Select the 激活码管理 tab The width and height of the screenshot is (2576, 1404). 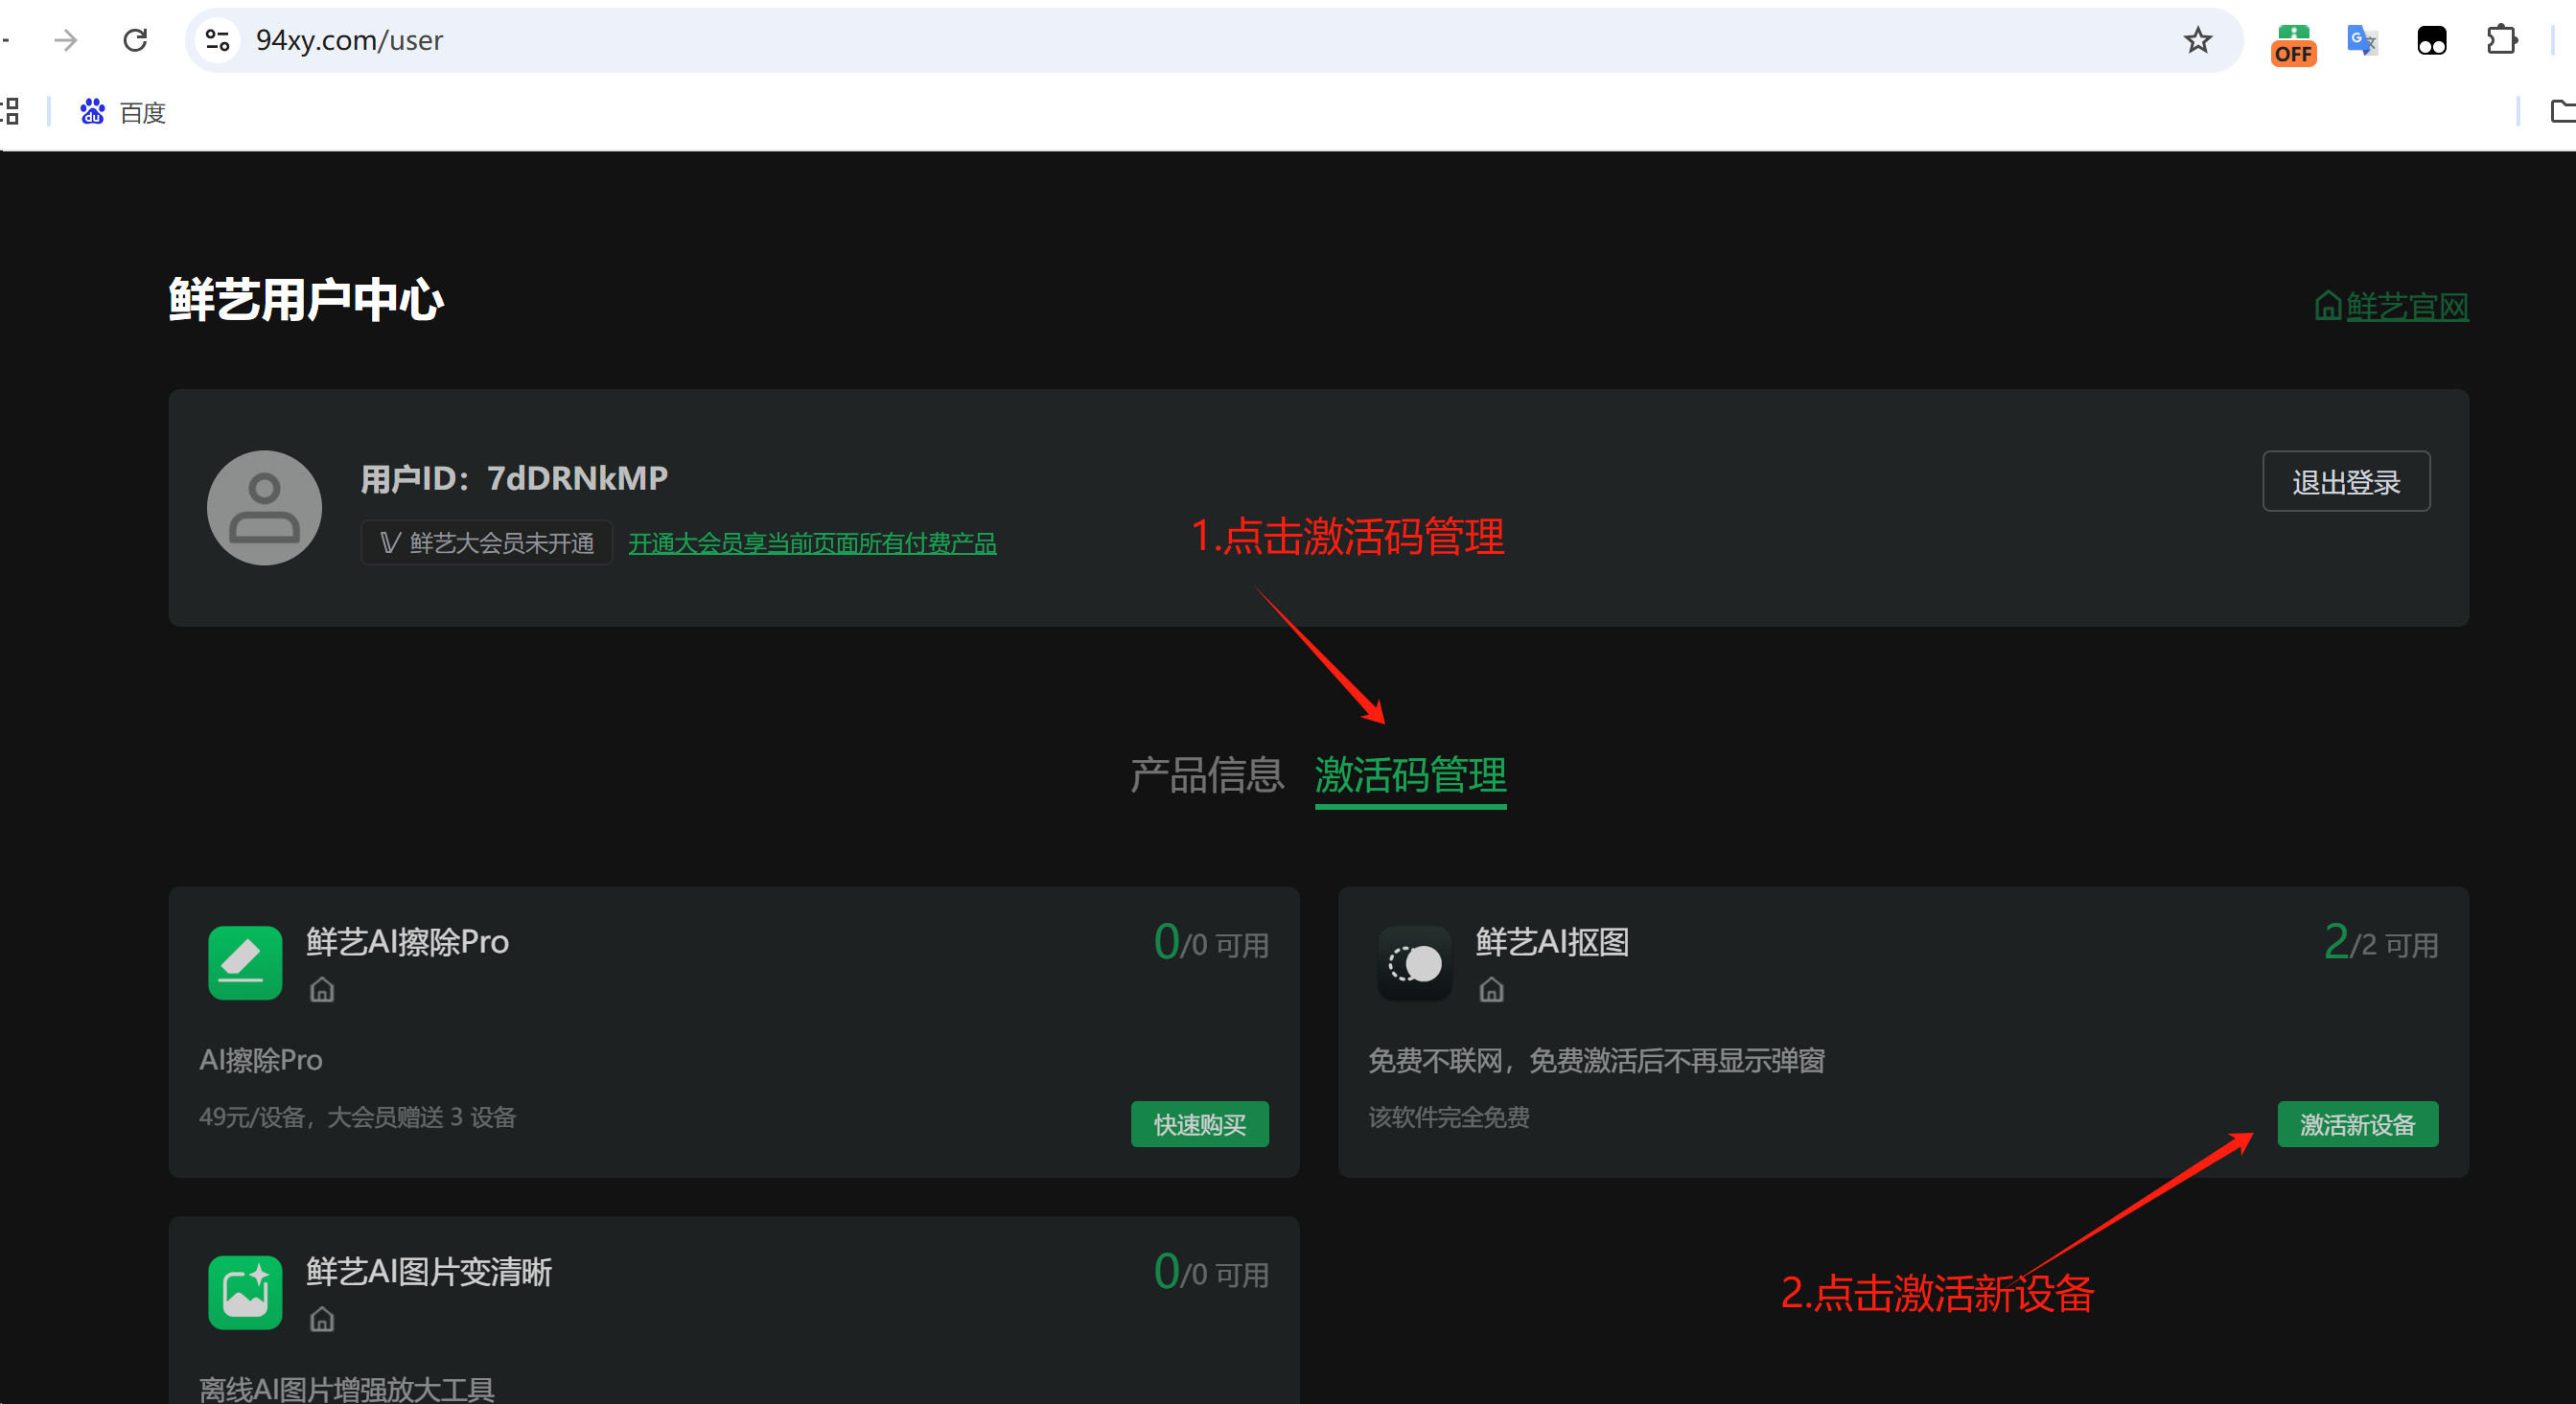(1410, 775)
